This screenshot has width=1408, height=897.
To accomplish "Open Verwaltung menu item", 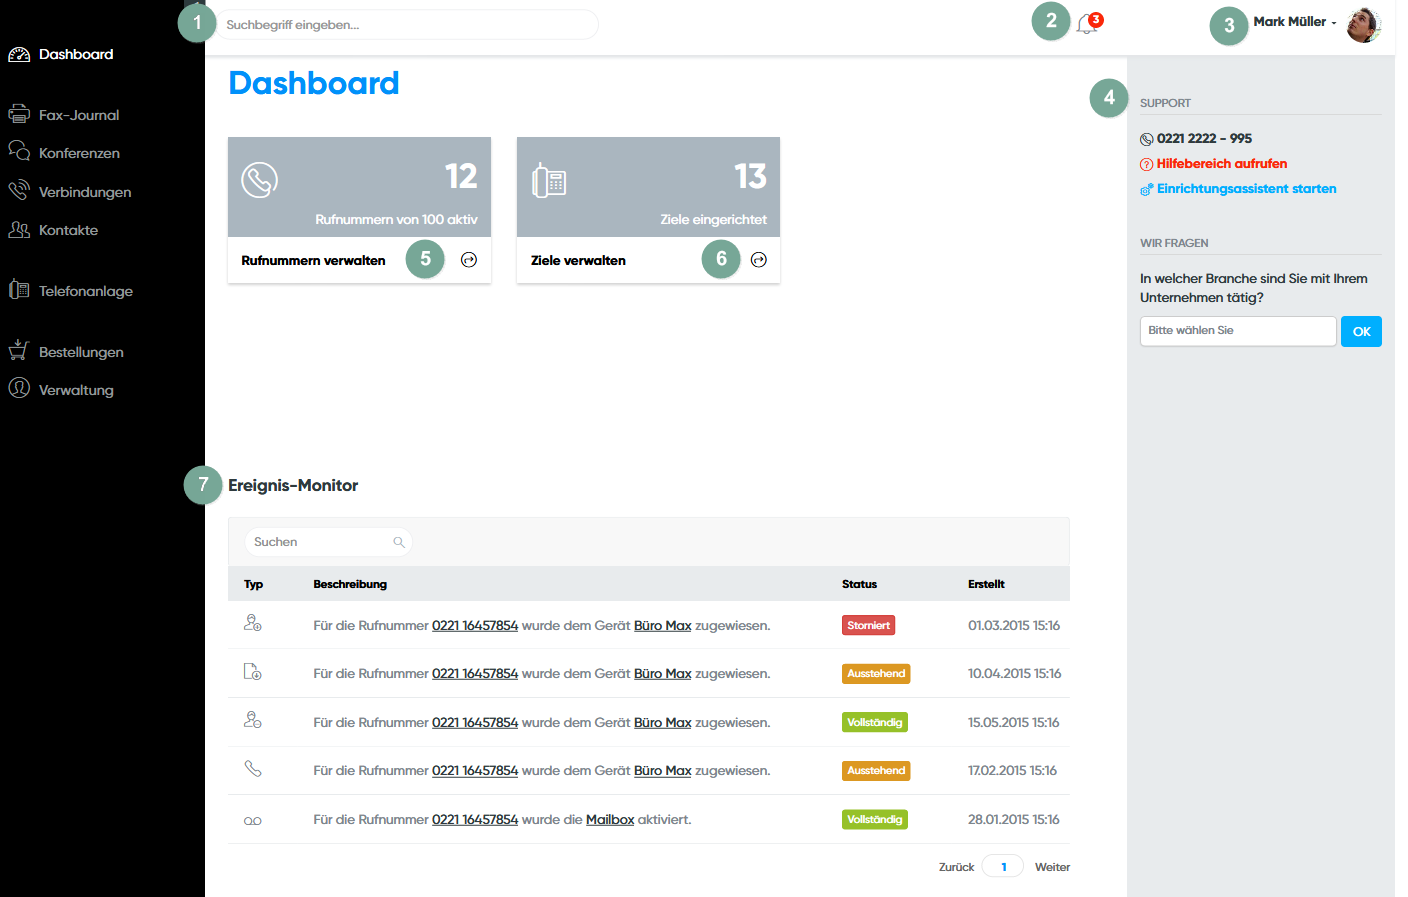I will click(76, 390).
